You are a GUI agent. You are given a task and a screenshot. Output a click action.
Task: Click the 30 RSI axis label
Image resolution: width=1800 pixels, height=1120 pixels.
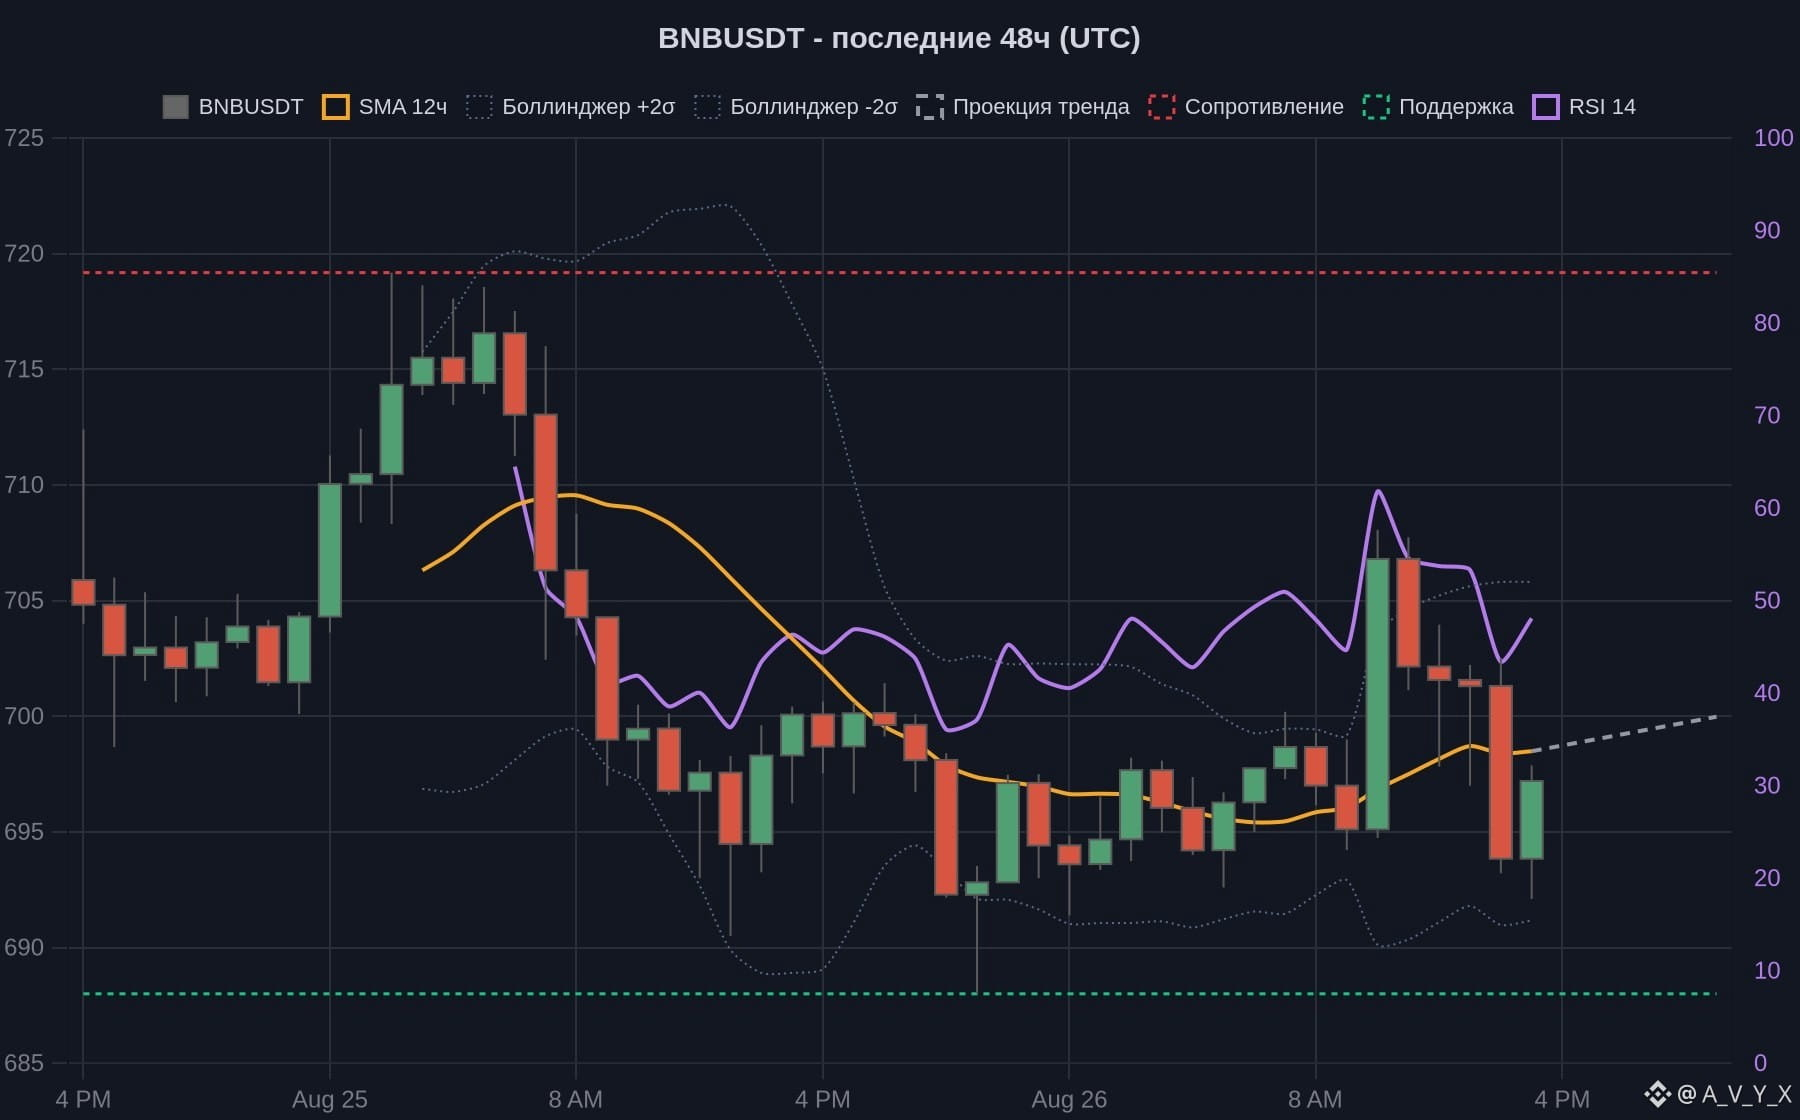coord(1767,785)
